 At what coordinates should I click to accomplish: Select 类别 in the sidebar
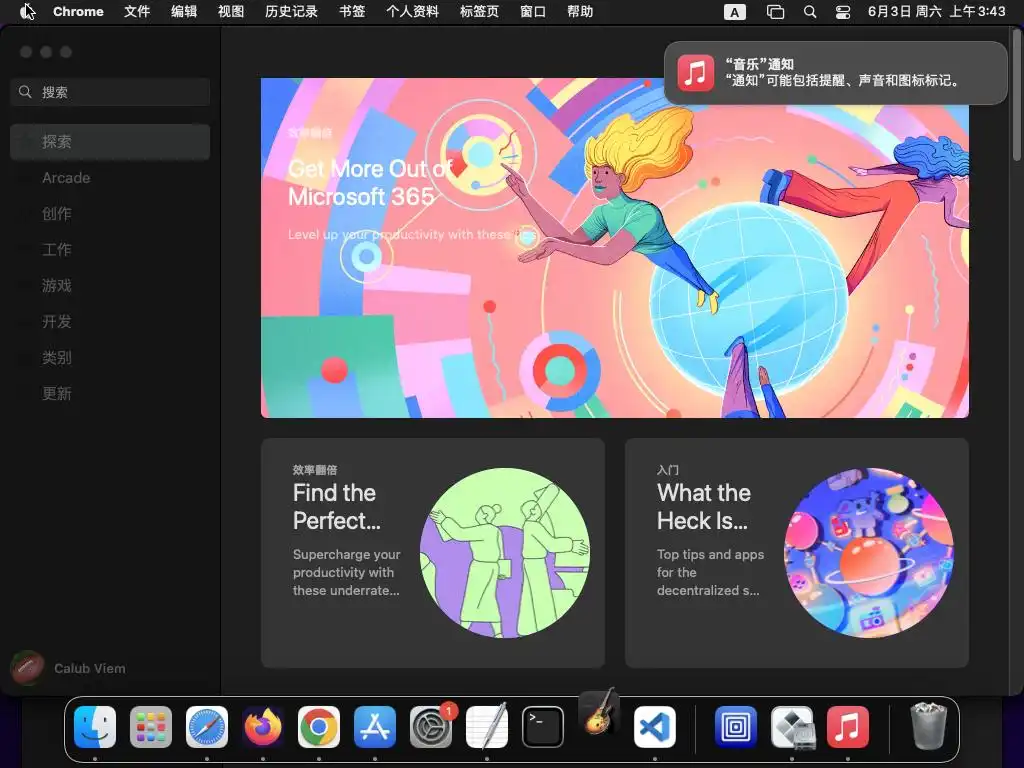[110, 357]
